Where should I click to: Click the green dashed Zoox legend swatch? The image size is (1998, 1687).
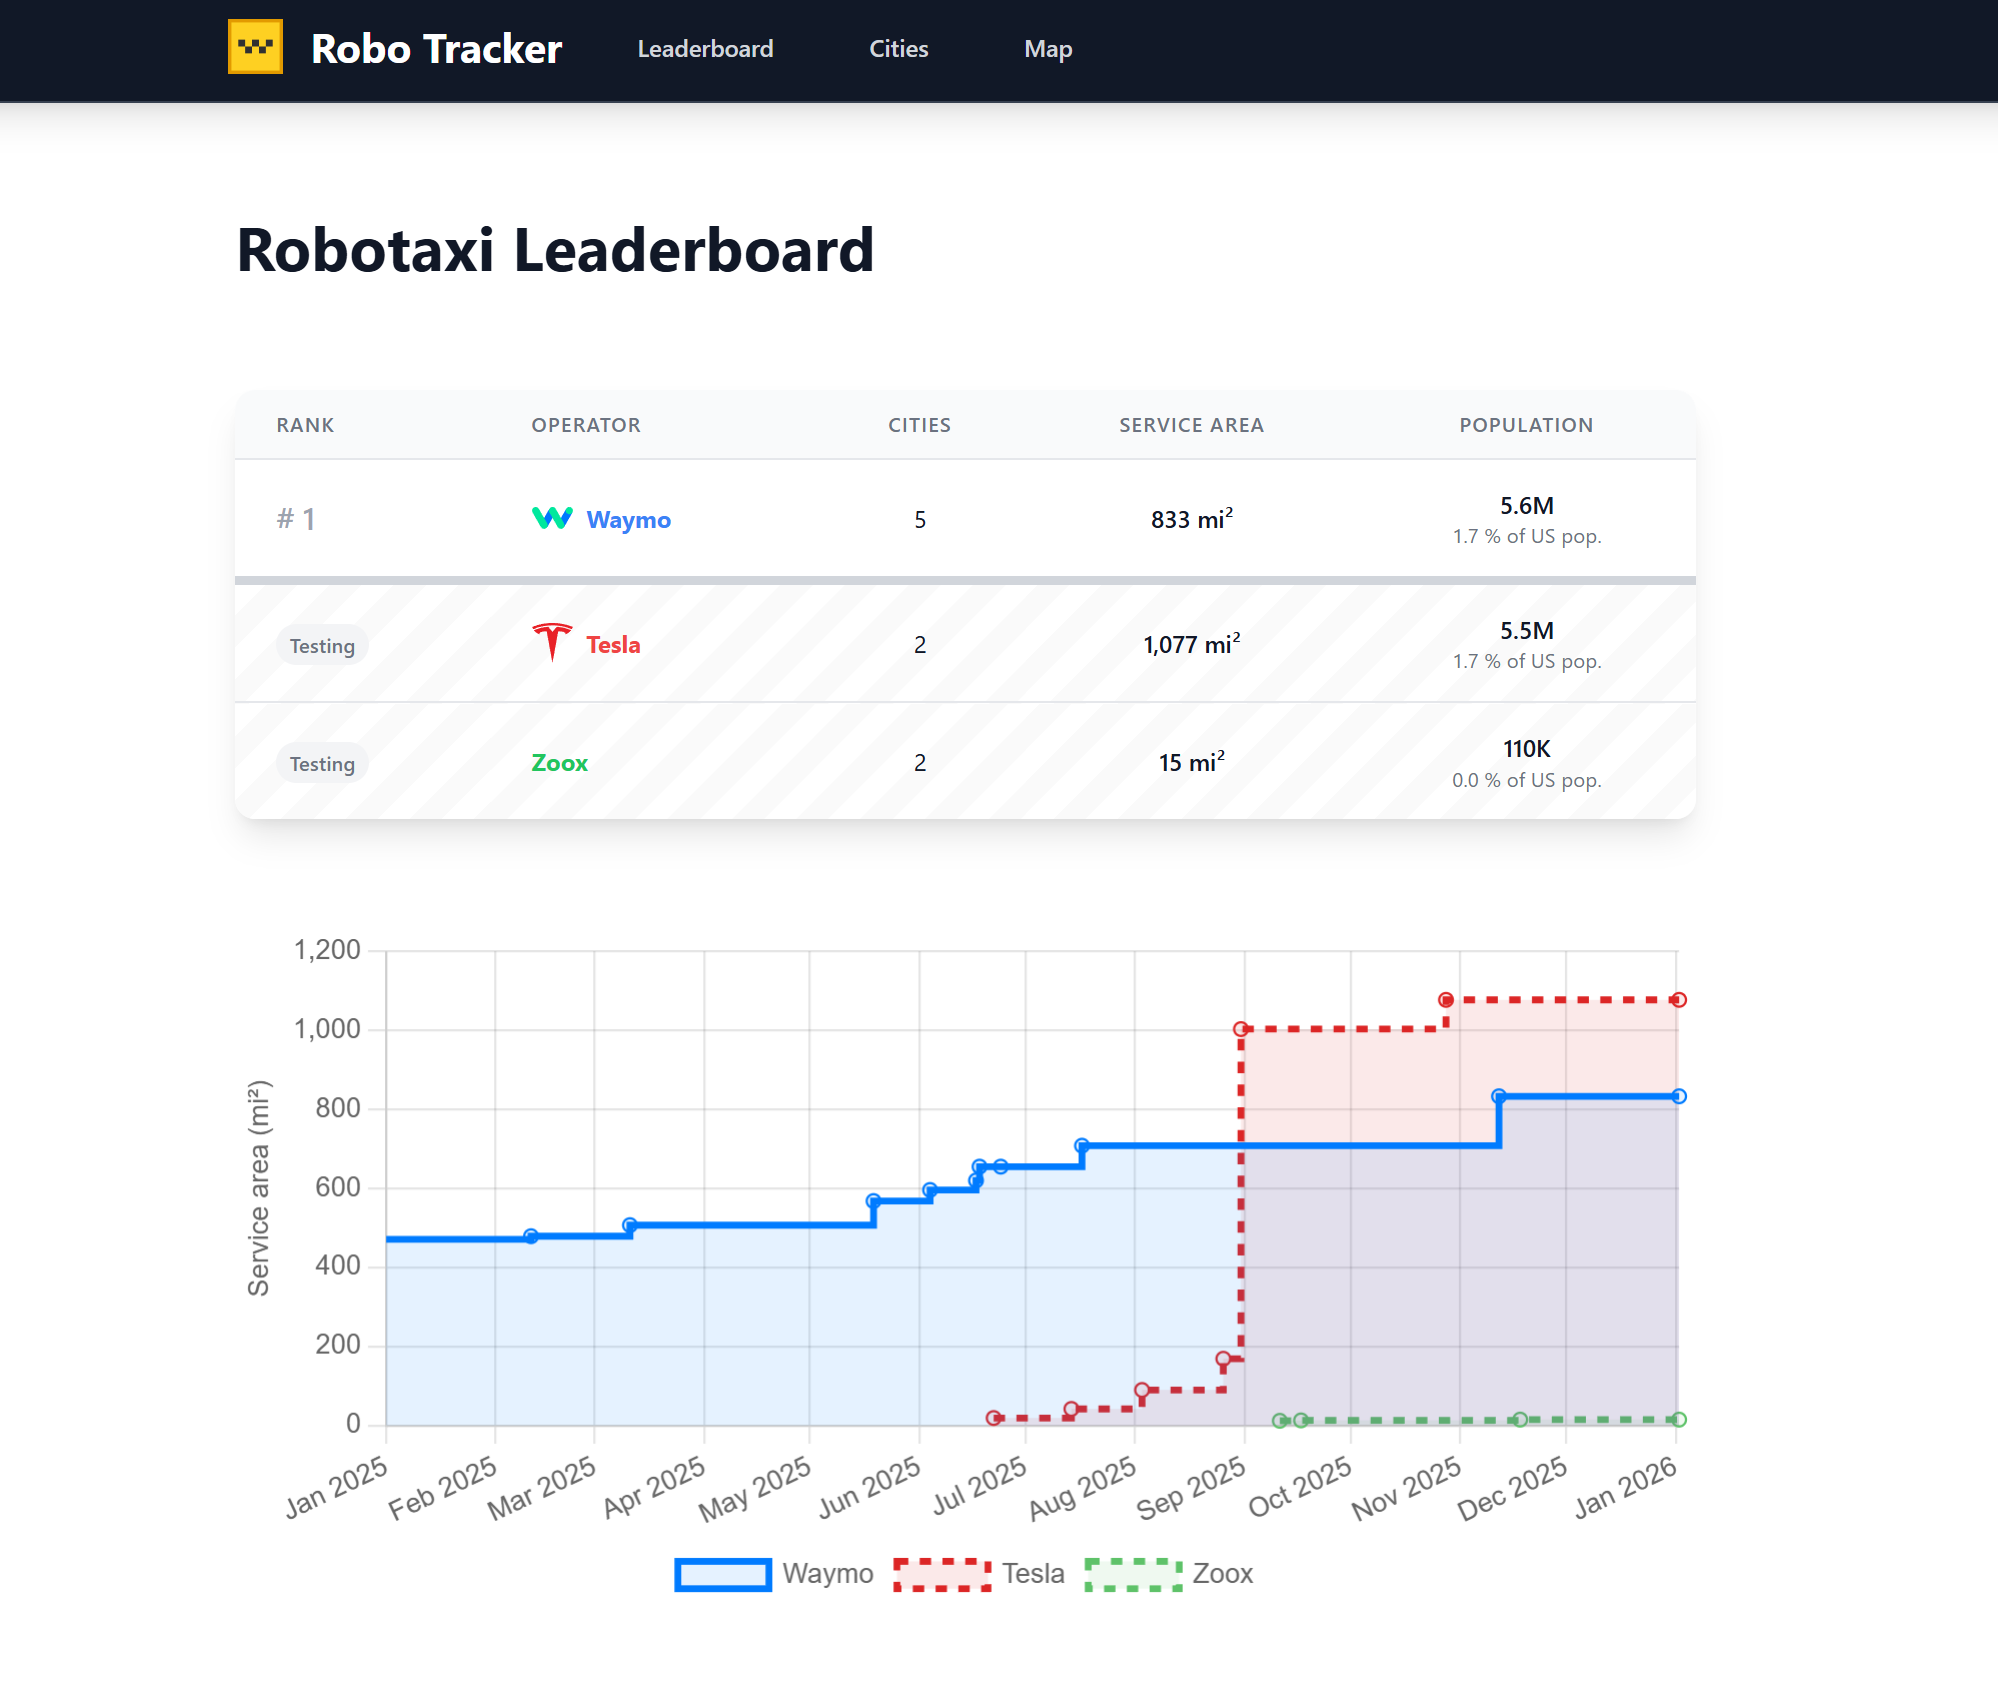1133,1575
